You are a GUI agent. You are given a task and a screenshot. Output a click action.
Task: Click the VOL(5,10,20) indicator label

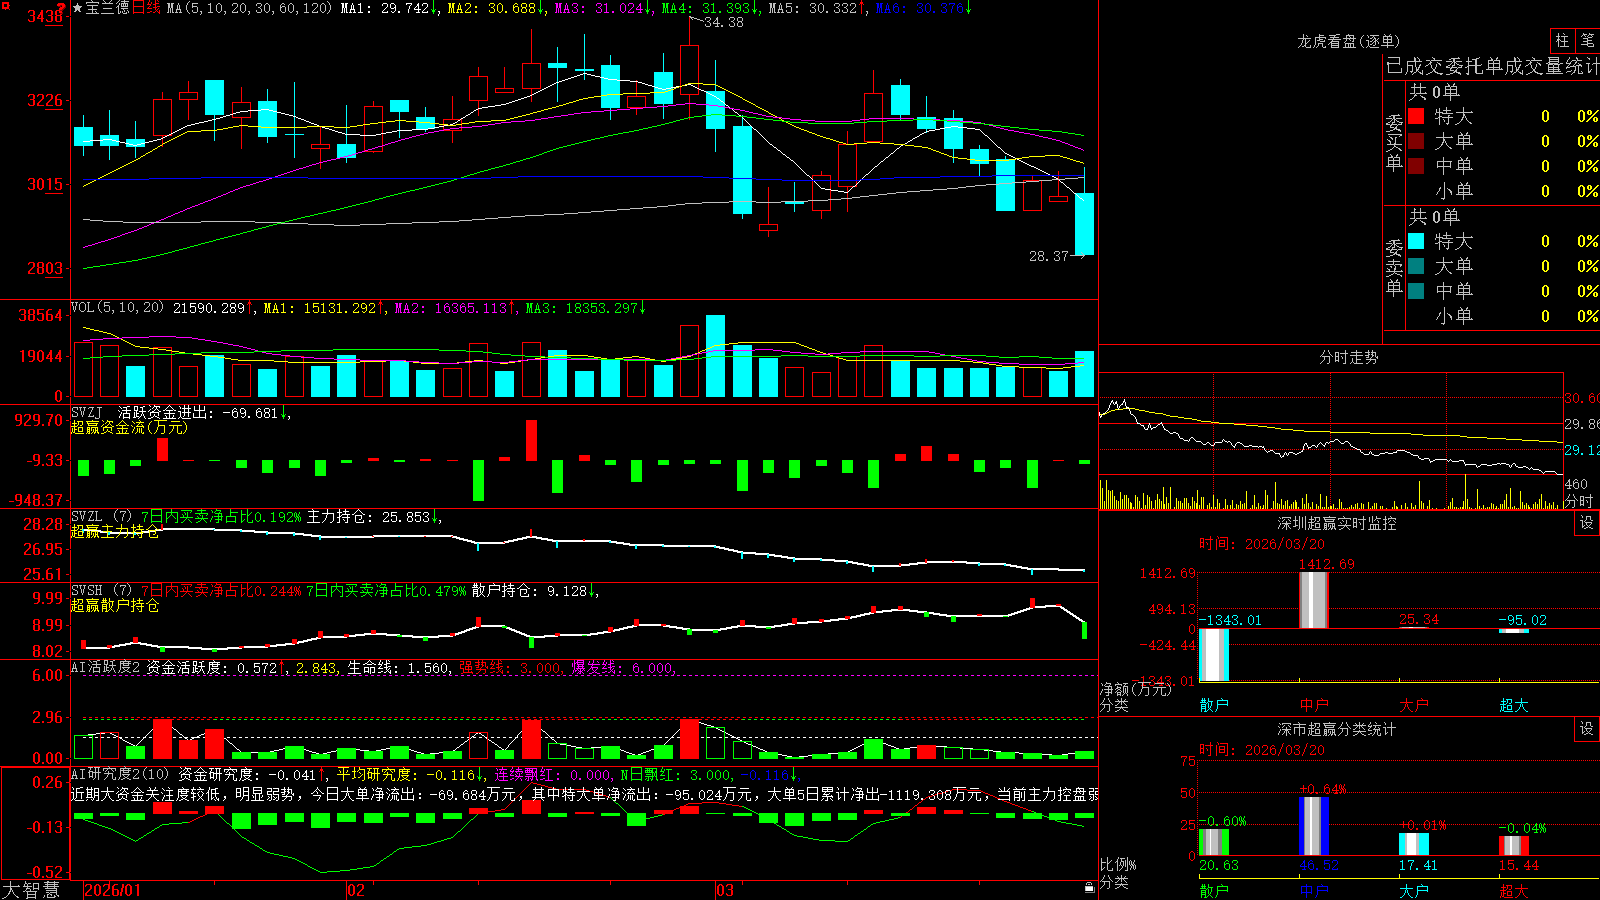pos(117,308)
